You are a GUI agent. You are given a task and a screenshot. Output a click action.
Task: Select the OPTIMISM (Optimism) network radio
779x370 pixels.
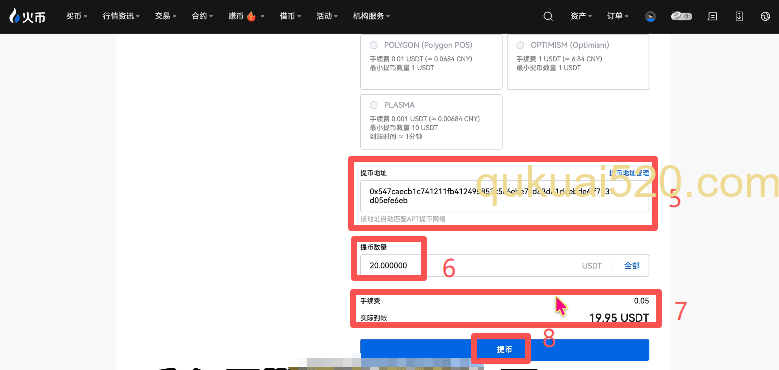coord(520,45)
